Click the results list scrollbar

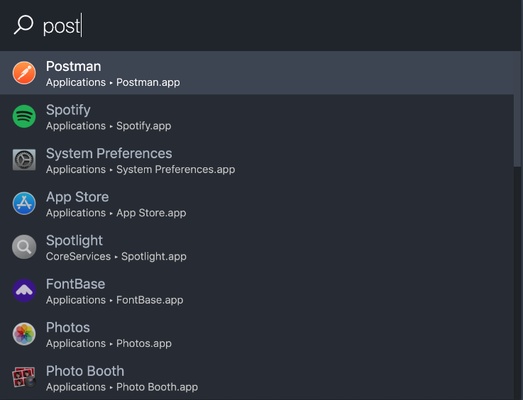tap(518, 108)
